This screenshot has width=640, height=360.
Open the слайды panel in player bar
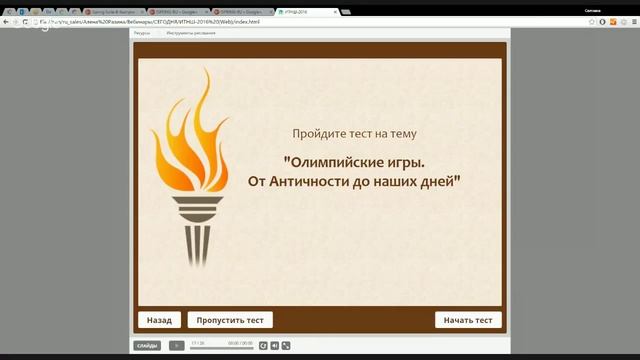coord(147,346)
